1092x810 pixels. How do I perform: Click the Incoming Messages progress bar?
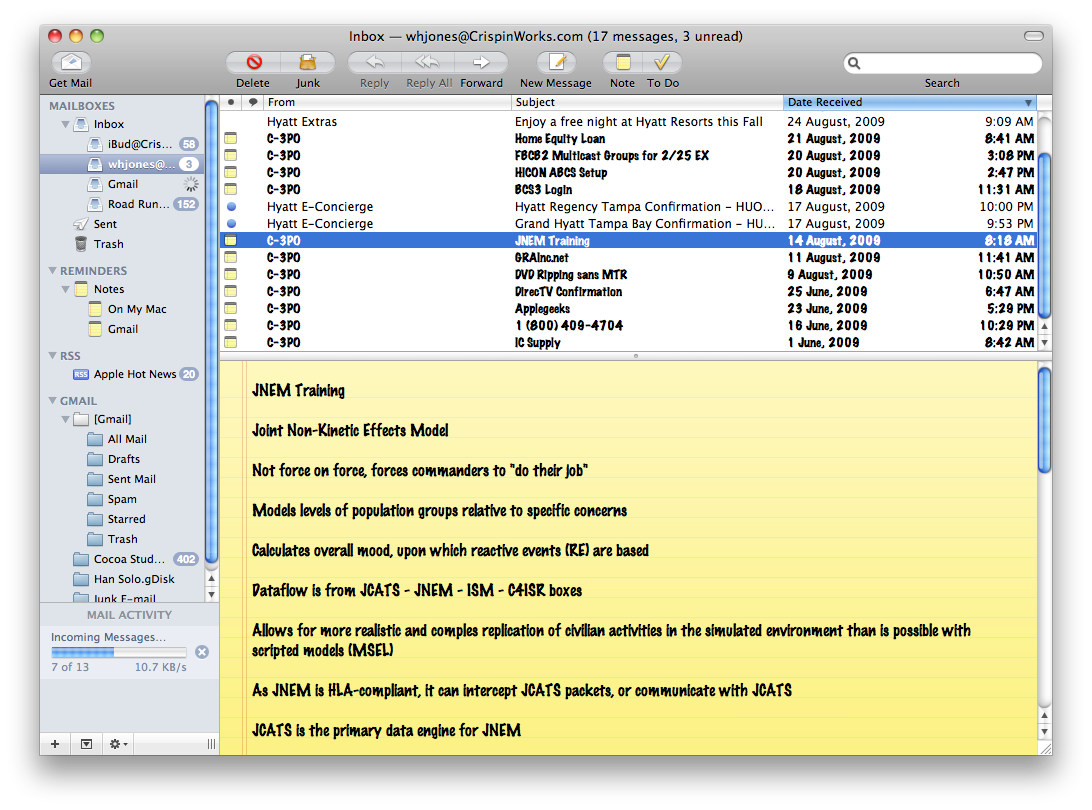pyautogui.click(x=118, y=653)
